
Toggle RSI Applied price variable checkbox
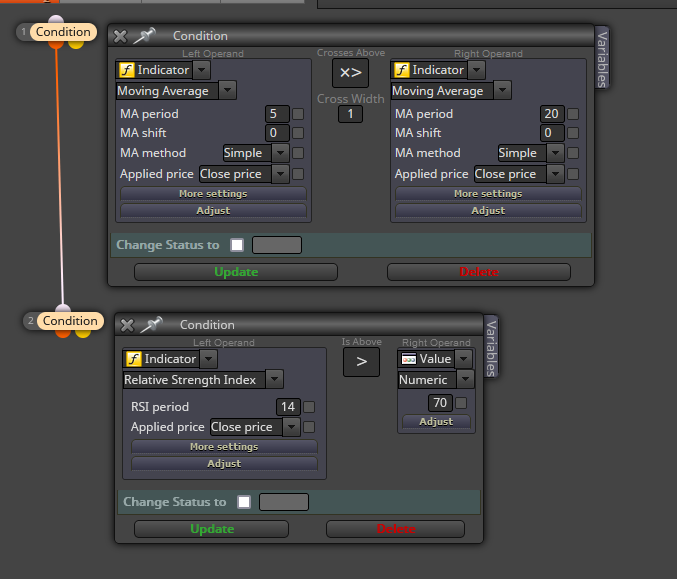[309, 427]
